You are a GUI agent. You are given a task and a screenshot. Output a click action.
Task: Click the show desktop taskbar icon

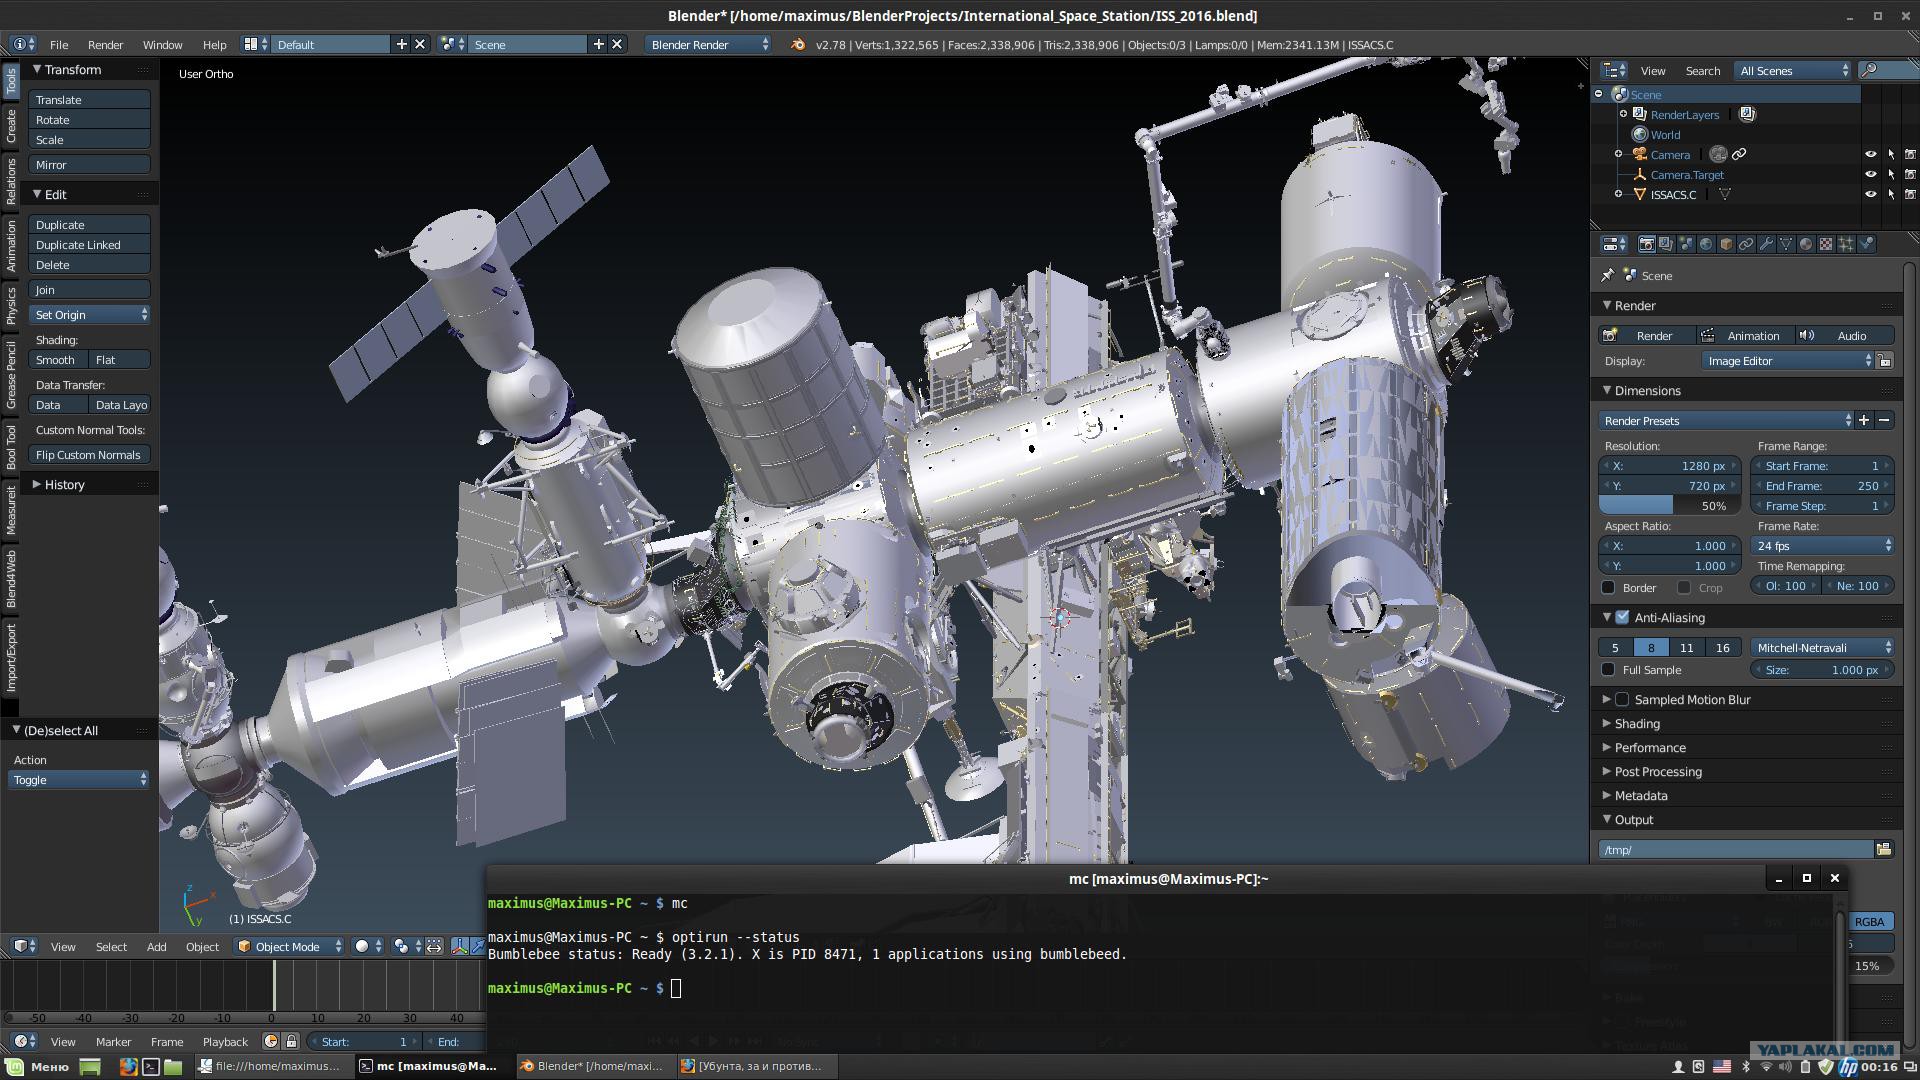[x=90, y=1066]
